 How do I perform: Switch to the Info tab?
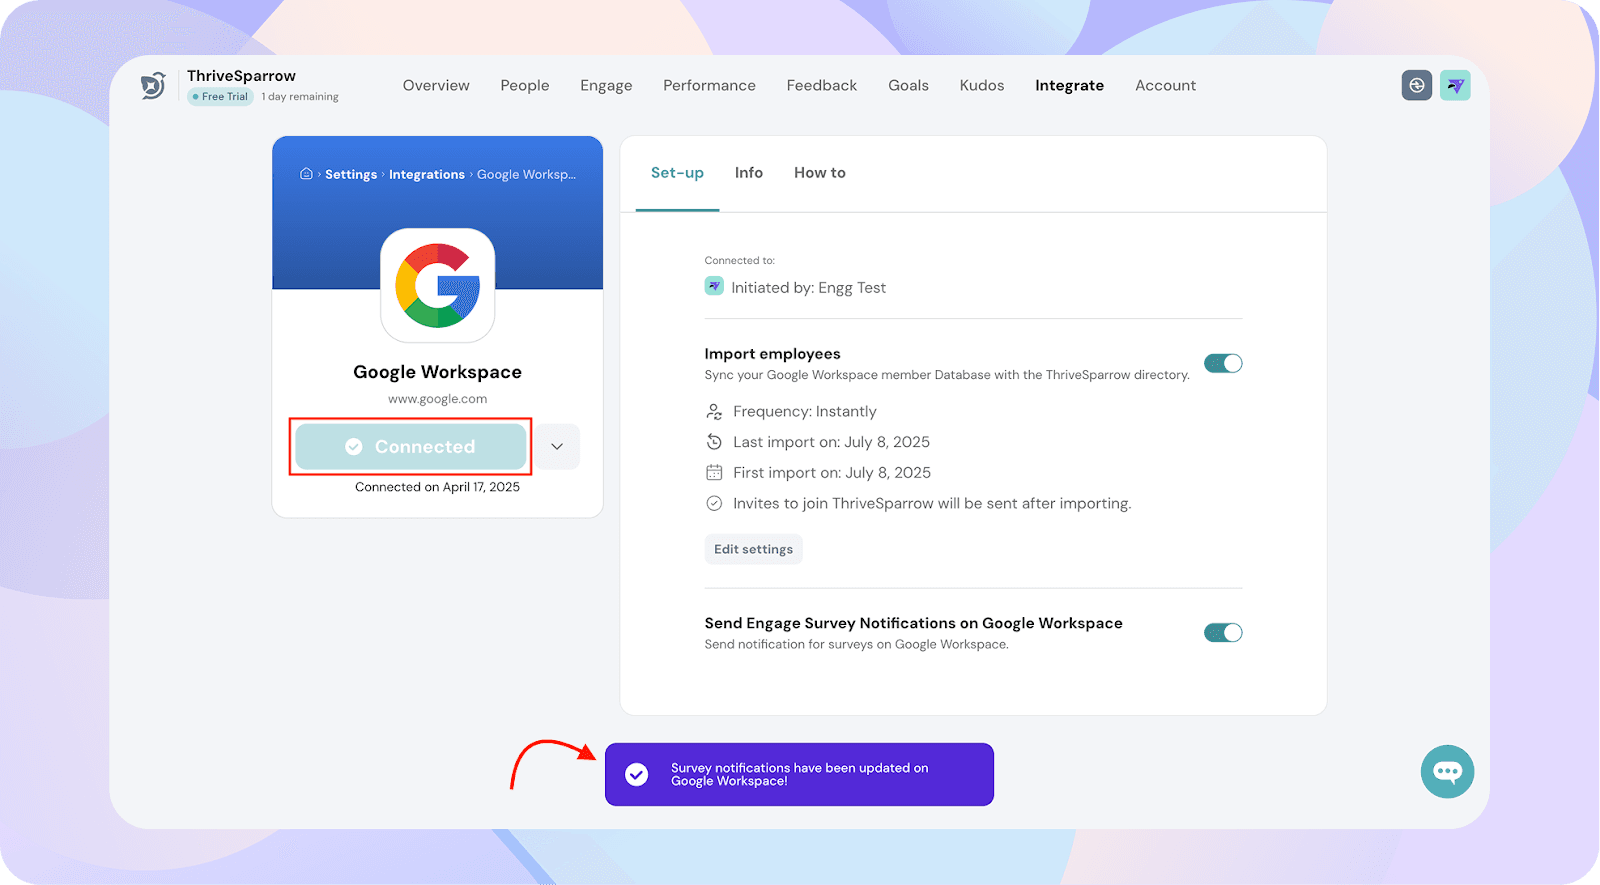point(748,173)
